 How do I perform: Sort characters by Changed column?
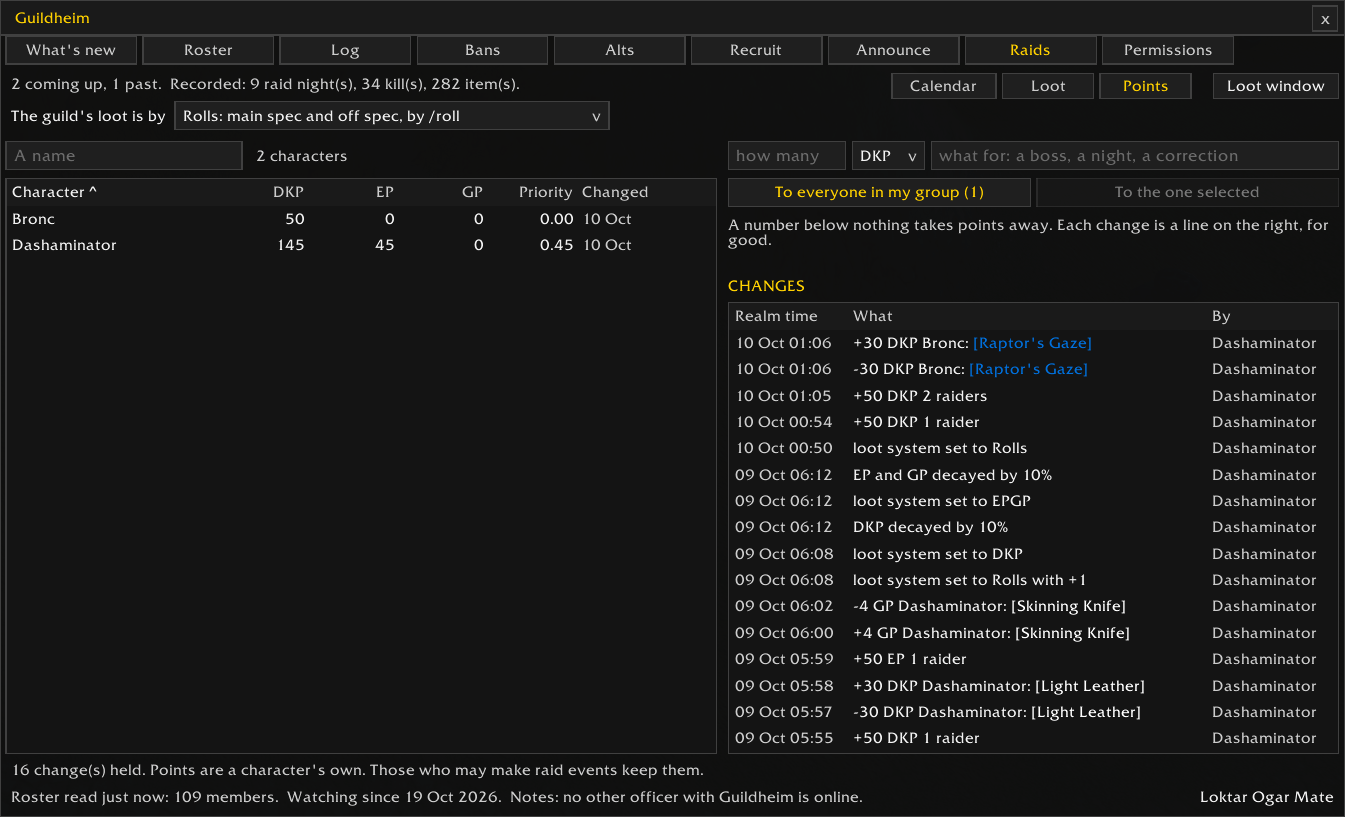615,192
